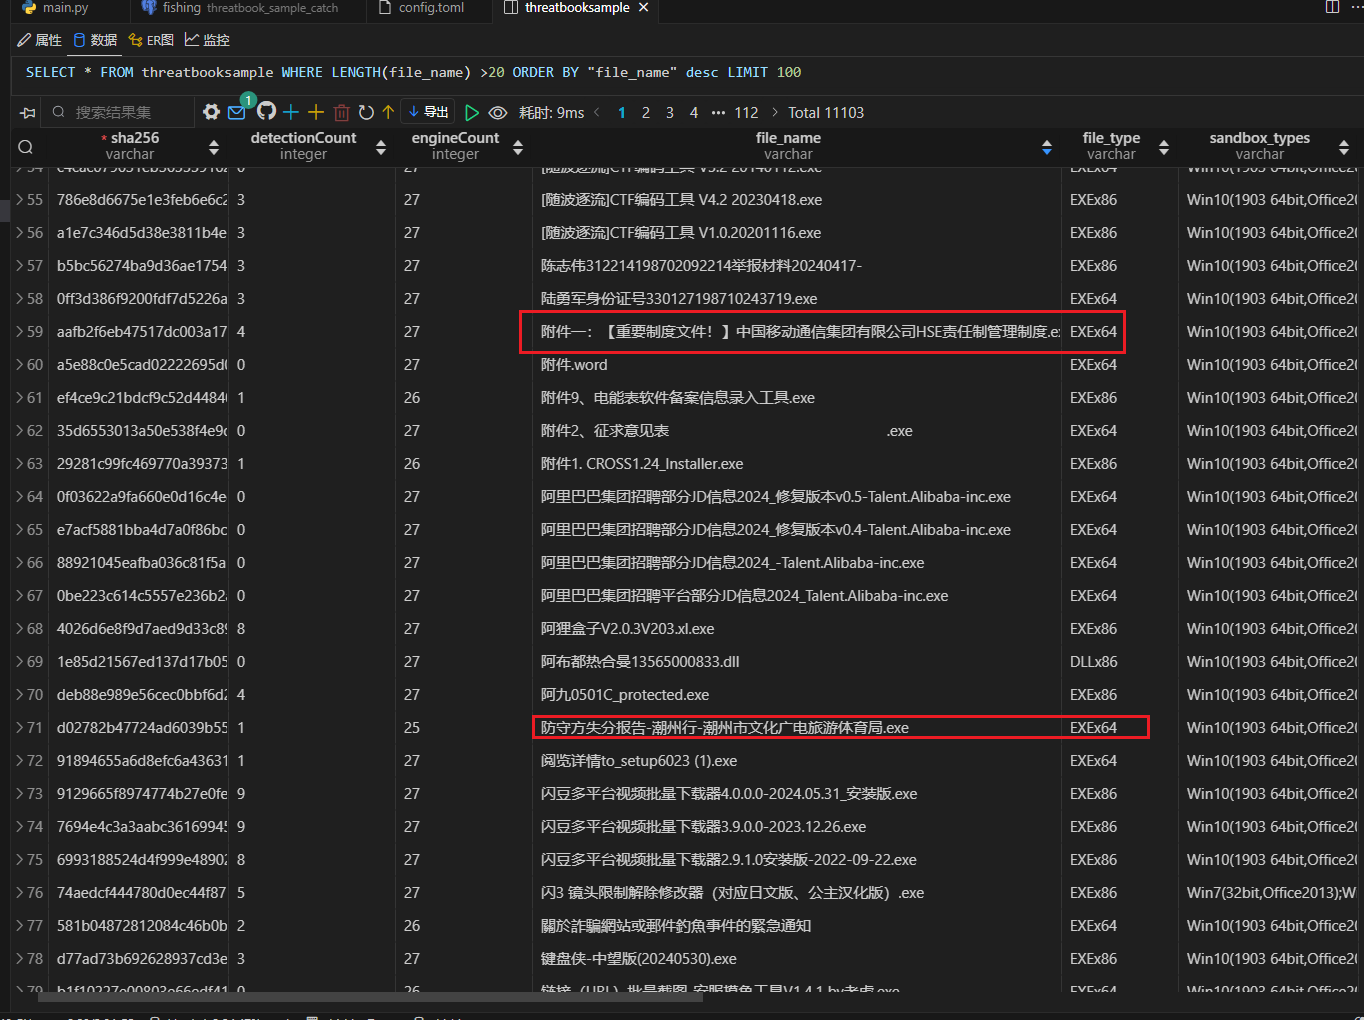Select the 阿布都热合曼13565000833.dll cell

797,662
